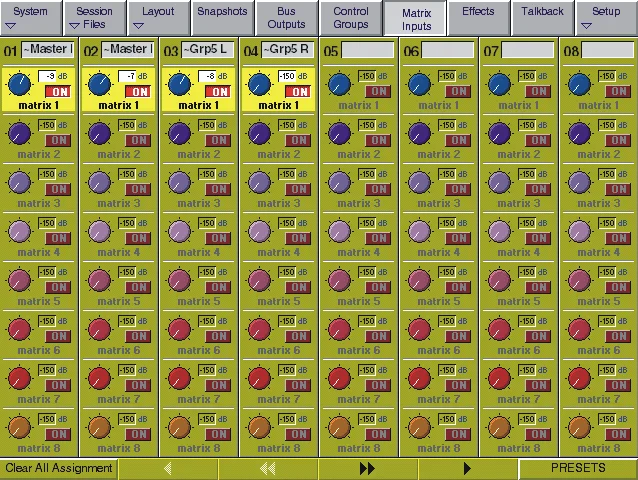Viewport: 638px width, 480px height.
Task: Select the blue matrix 1 knob, channel 02
Action: tap(99, 85)
